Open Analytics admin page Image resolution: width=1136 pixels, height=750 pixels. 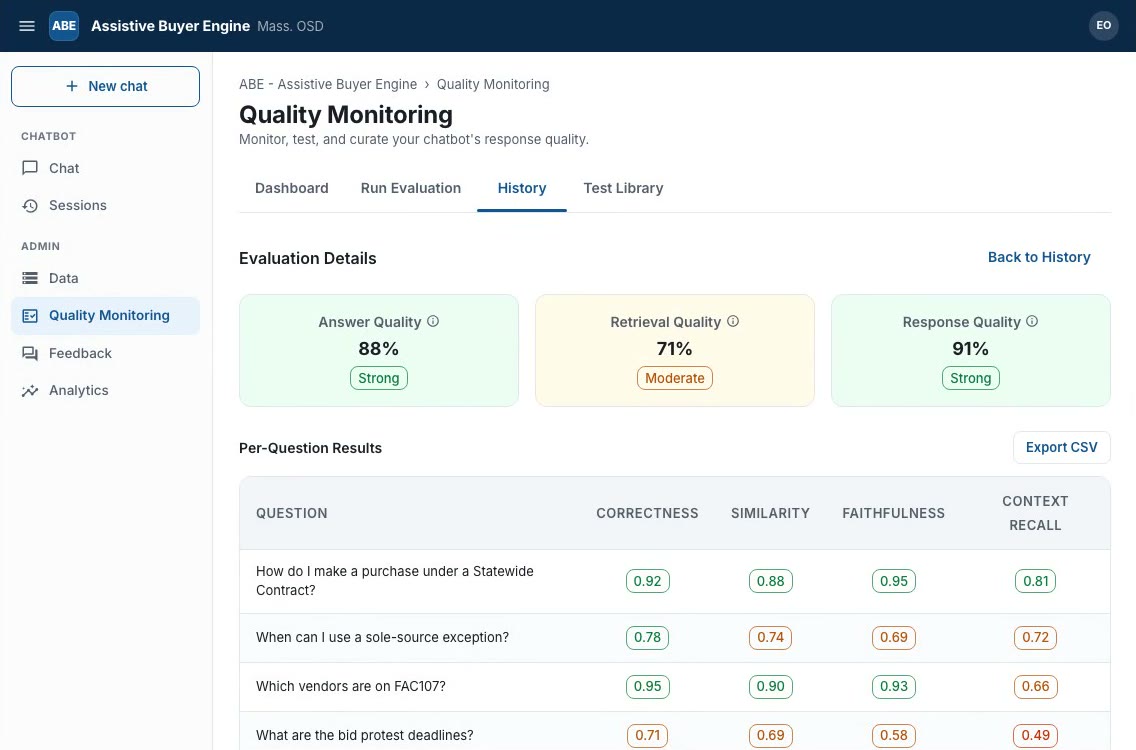[x=105, y=391]
